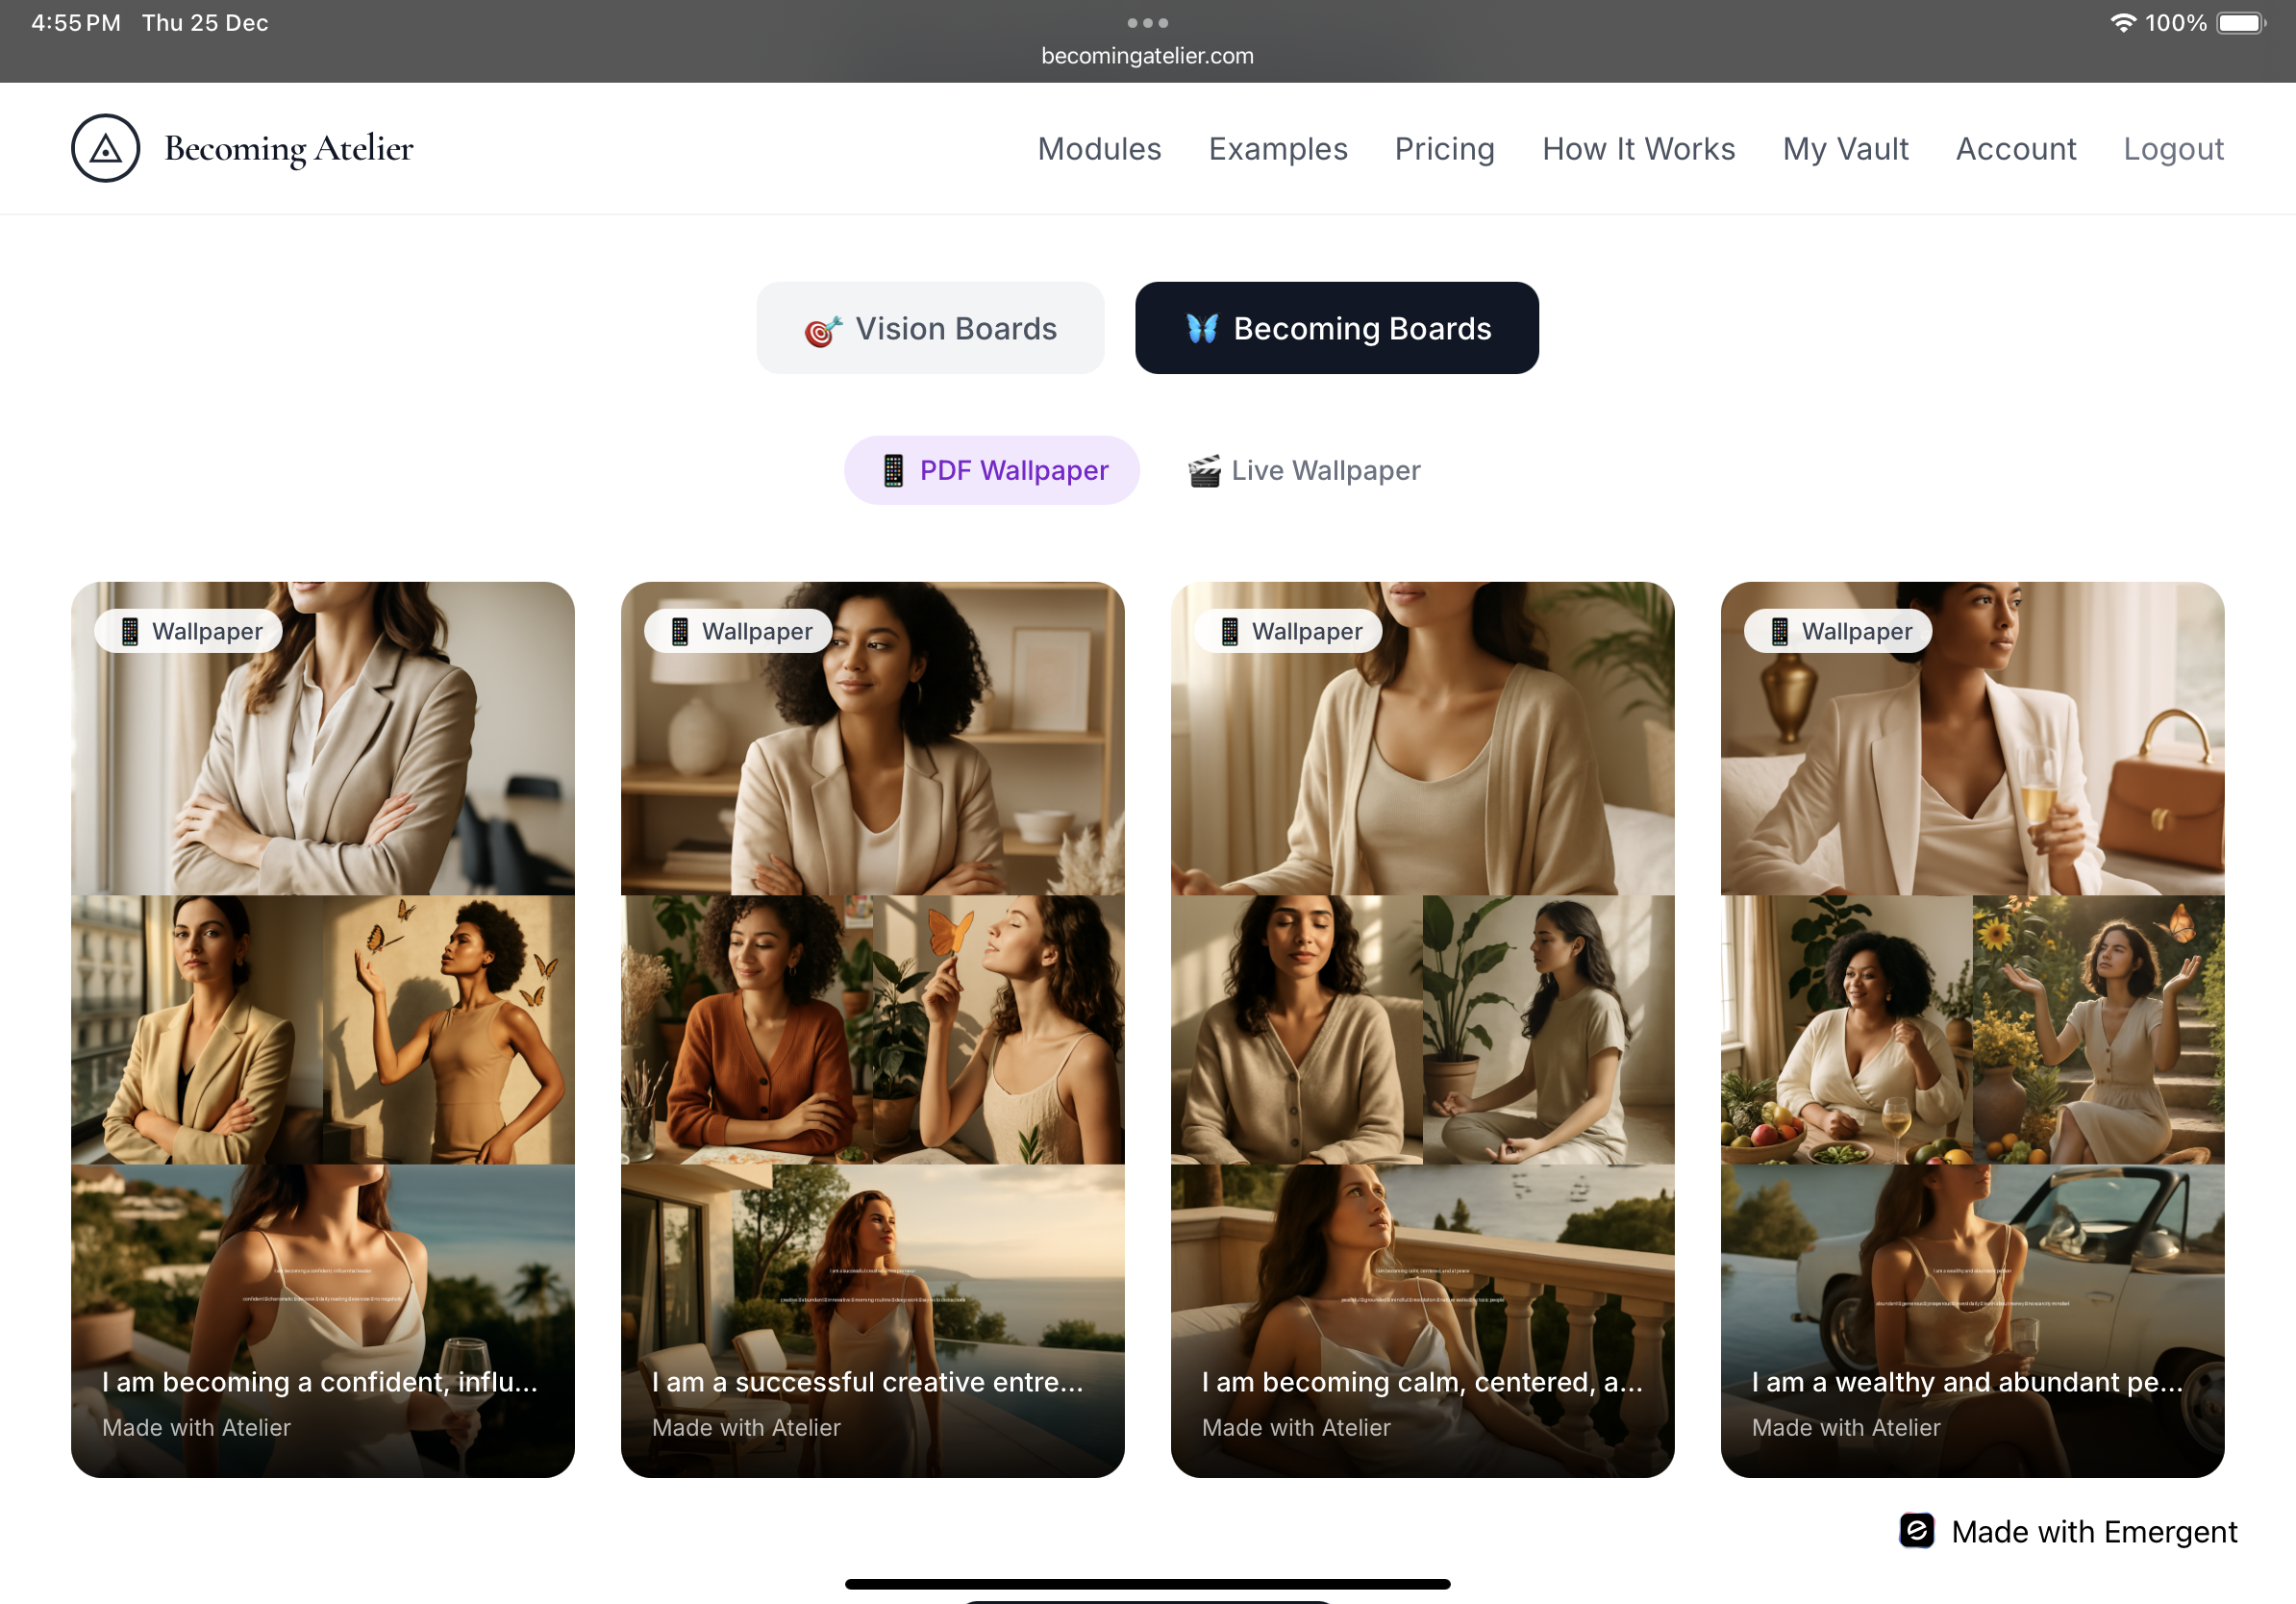Click the Becoming Atelier logo icon
2296x1604 pixels.
[106, 147]
